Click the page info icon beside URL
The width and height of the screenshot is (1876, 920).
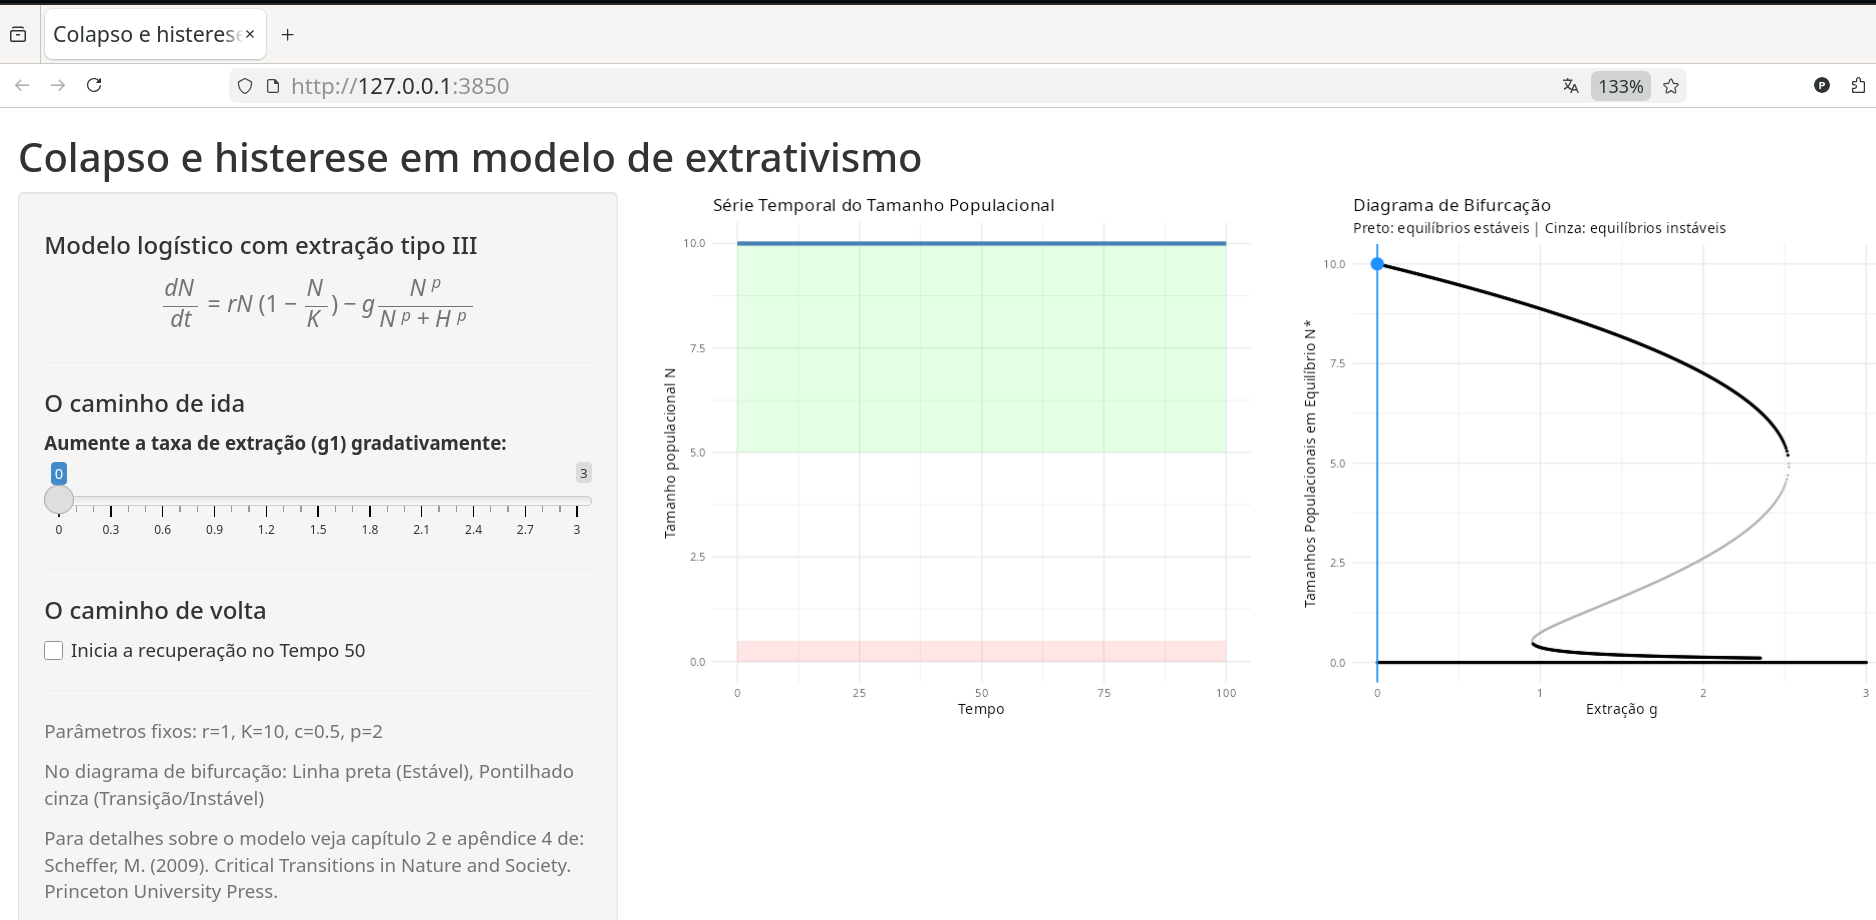pyautogui.click(x=273, y=86)
